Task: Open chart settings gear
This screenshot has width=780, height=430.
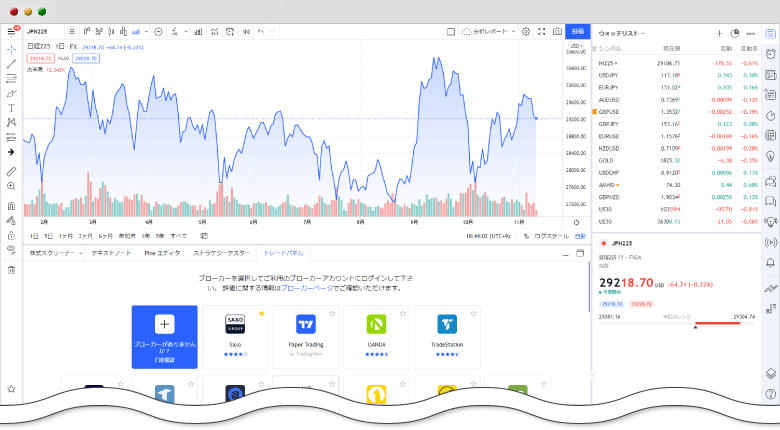Action: [x=526, y=31]
